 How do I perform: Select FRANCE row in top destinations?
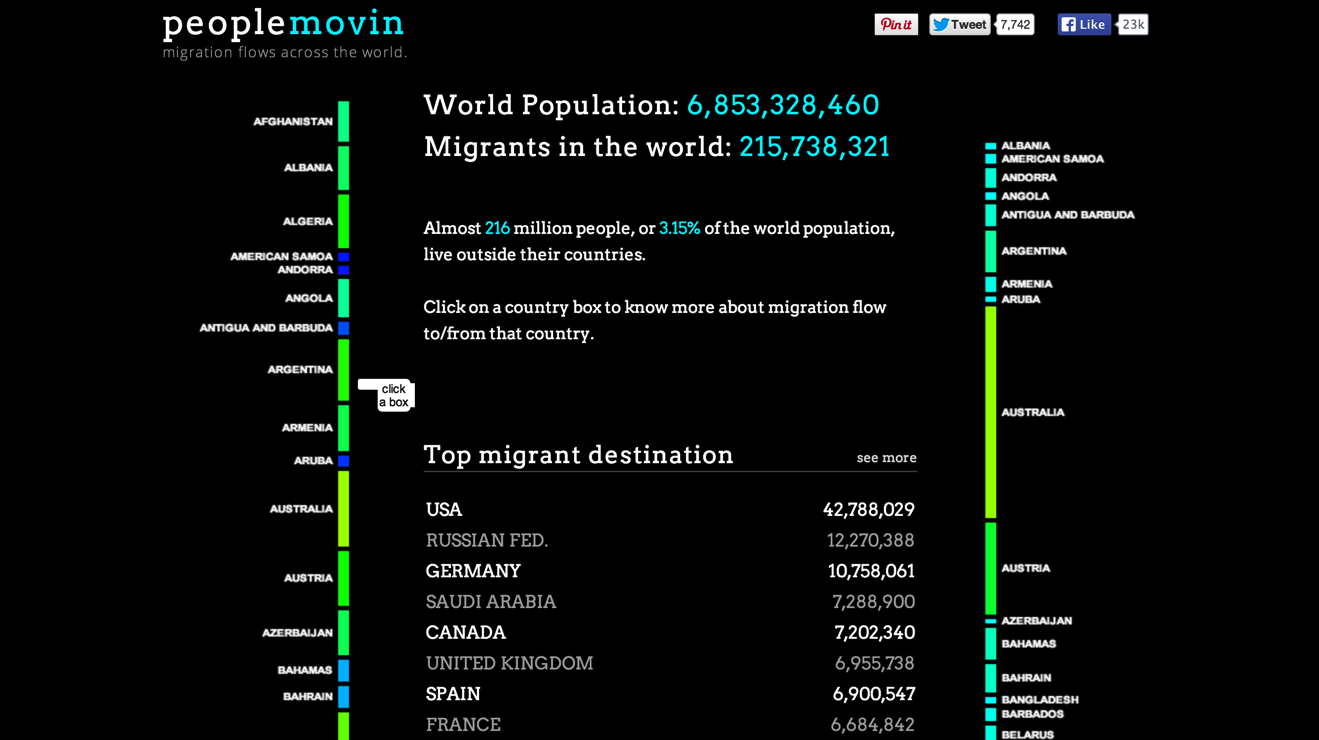[670, 725]
